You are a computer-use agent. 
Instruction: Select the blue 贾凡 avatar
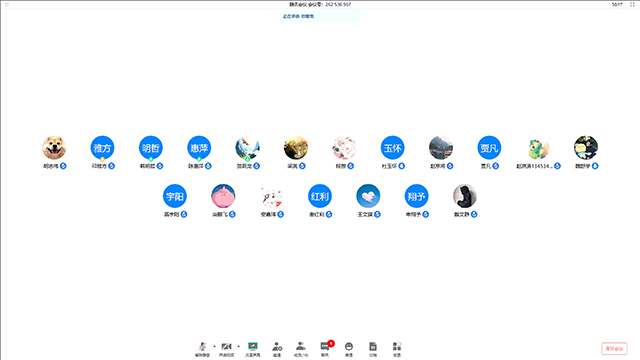pos(489,147)
